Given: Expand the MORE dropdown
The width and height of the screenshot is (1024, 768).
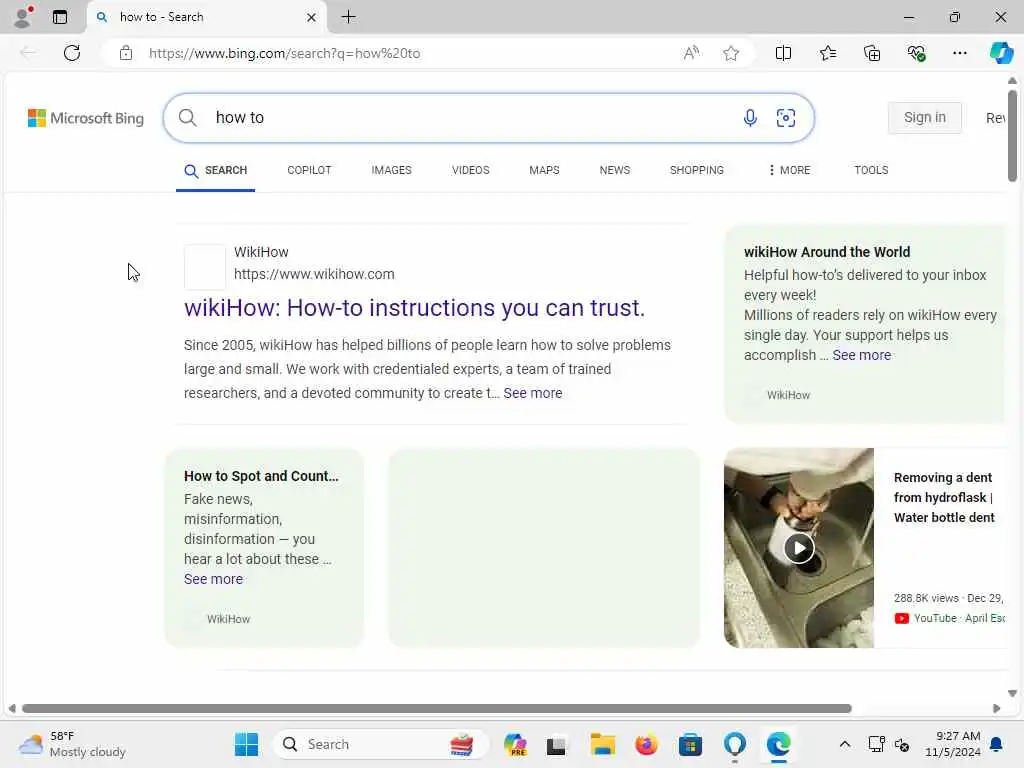Looking at the screenshot, I should (789, 170).
